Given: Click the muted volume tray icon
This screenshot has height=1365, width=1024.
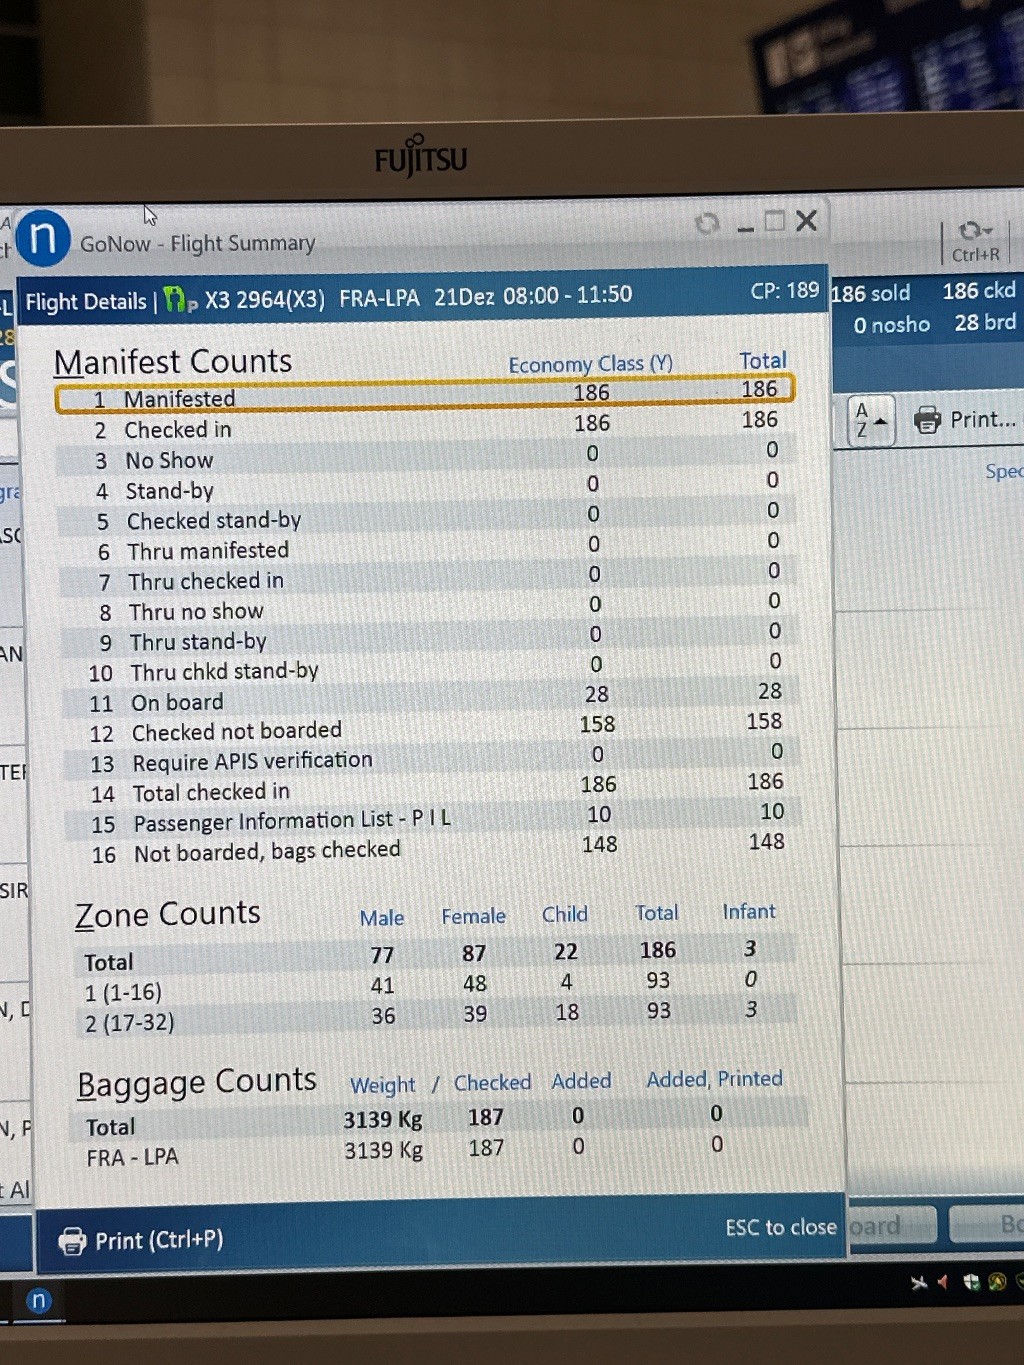Looking at the screenshot, I should (x=942, y=1282).
